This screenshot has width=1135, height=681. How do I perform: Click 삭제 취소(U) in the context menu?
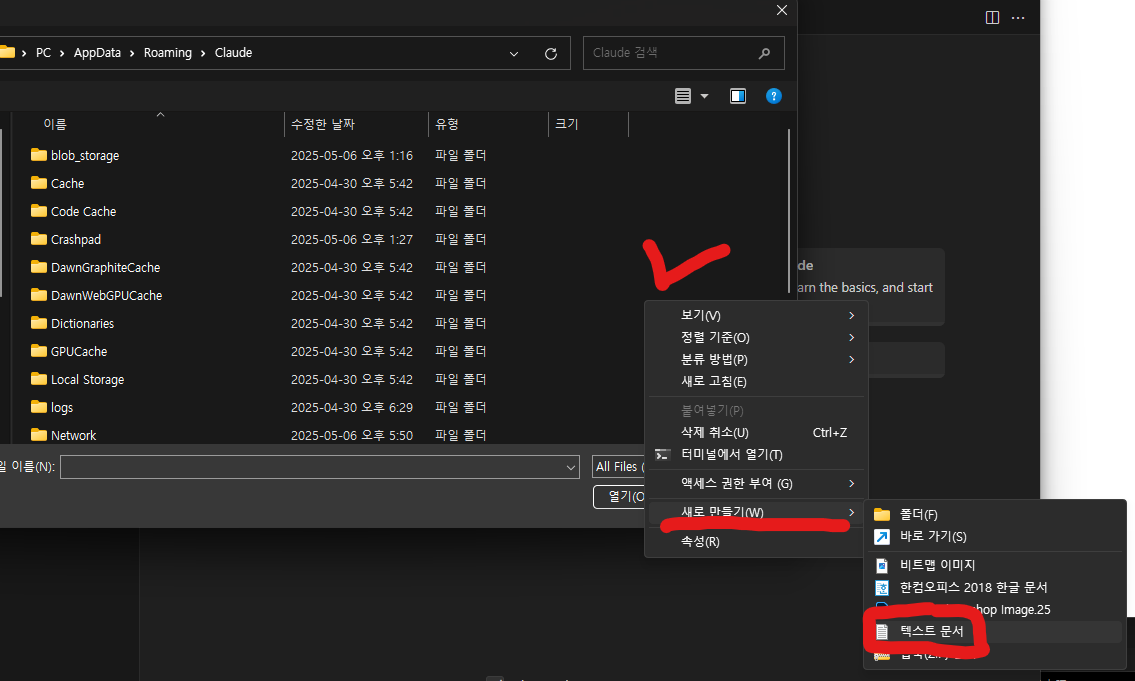point(712,432)
